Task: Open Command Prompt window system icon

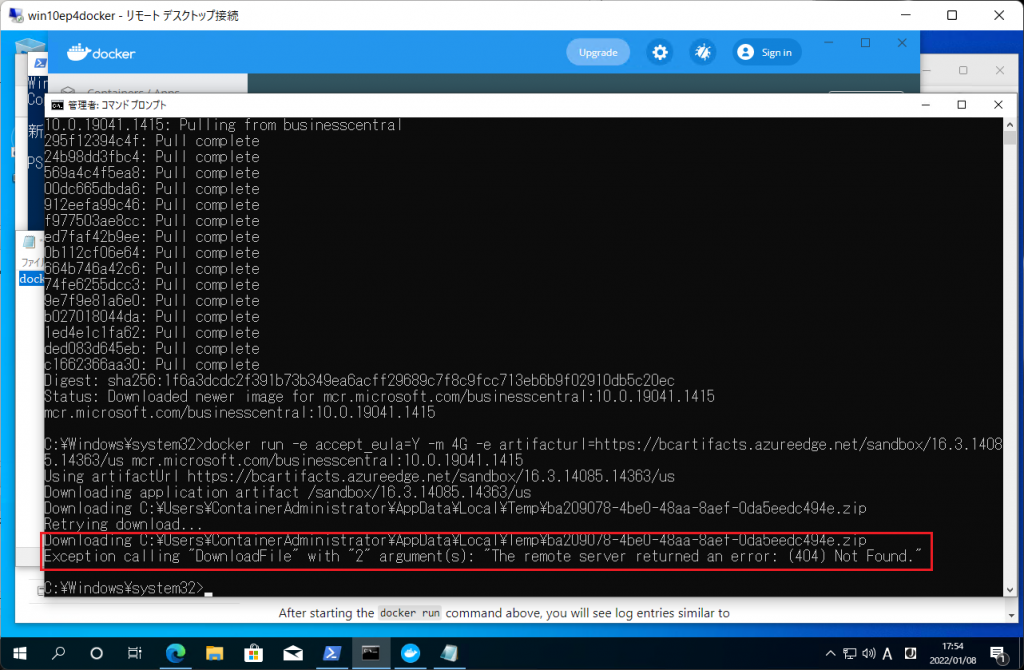Action: [57, 105]
